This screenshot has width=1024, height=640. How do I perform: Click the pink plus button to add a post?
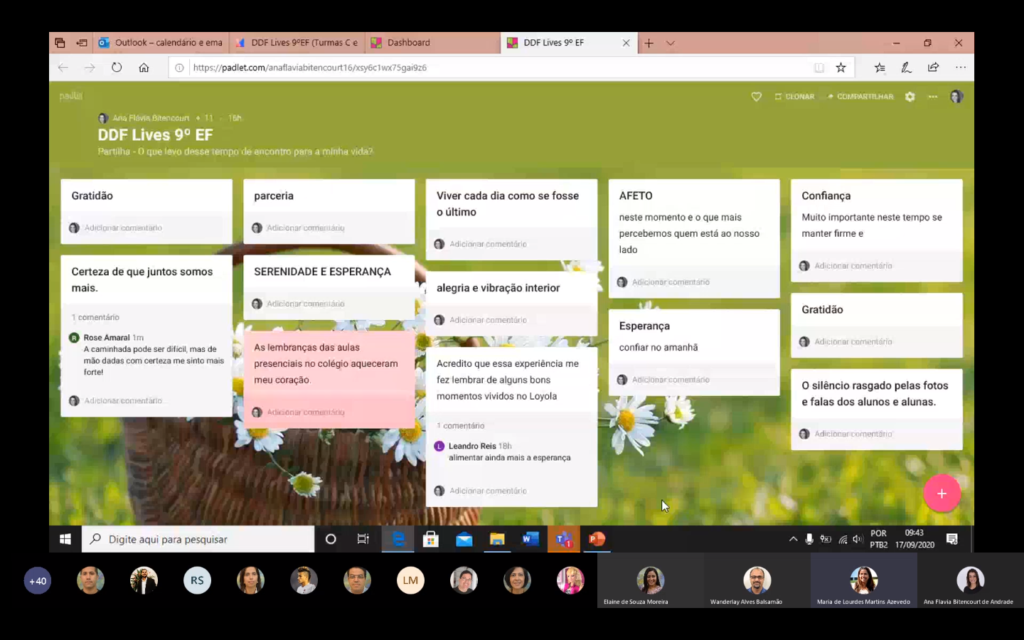(941, 493)
